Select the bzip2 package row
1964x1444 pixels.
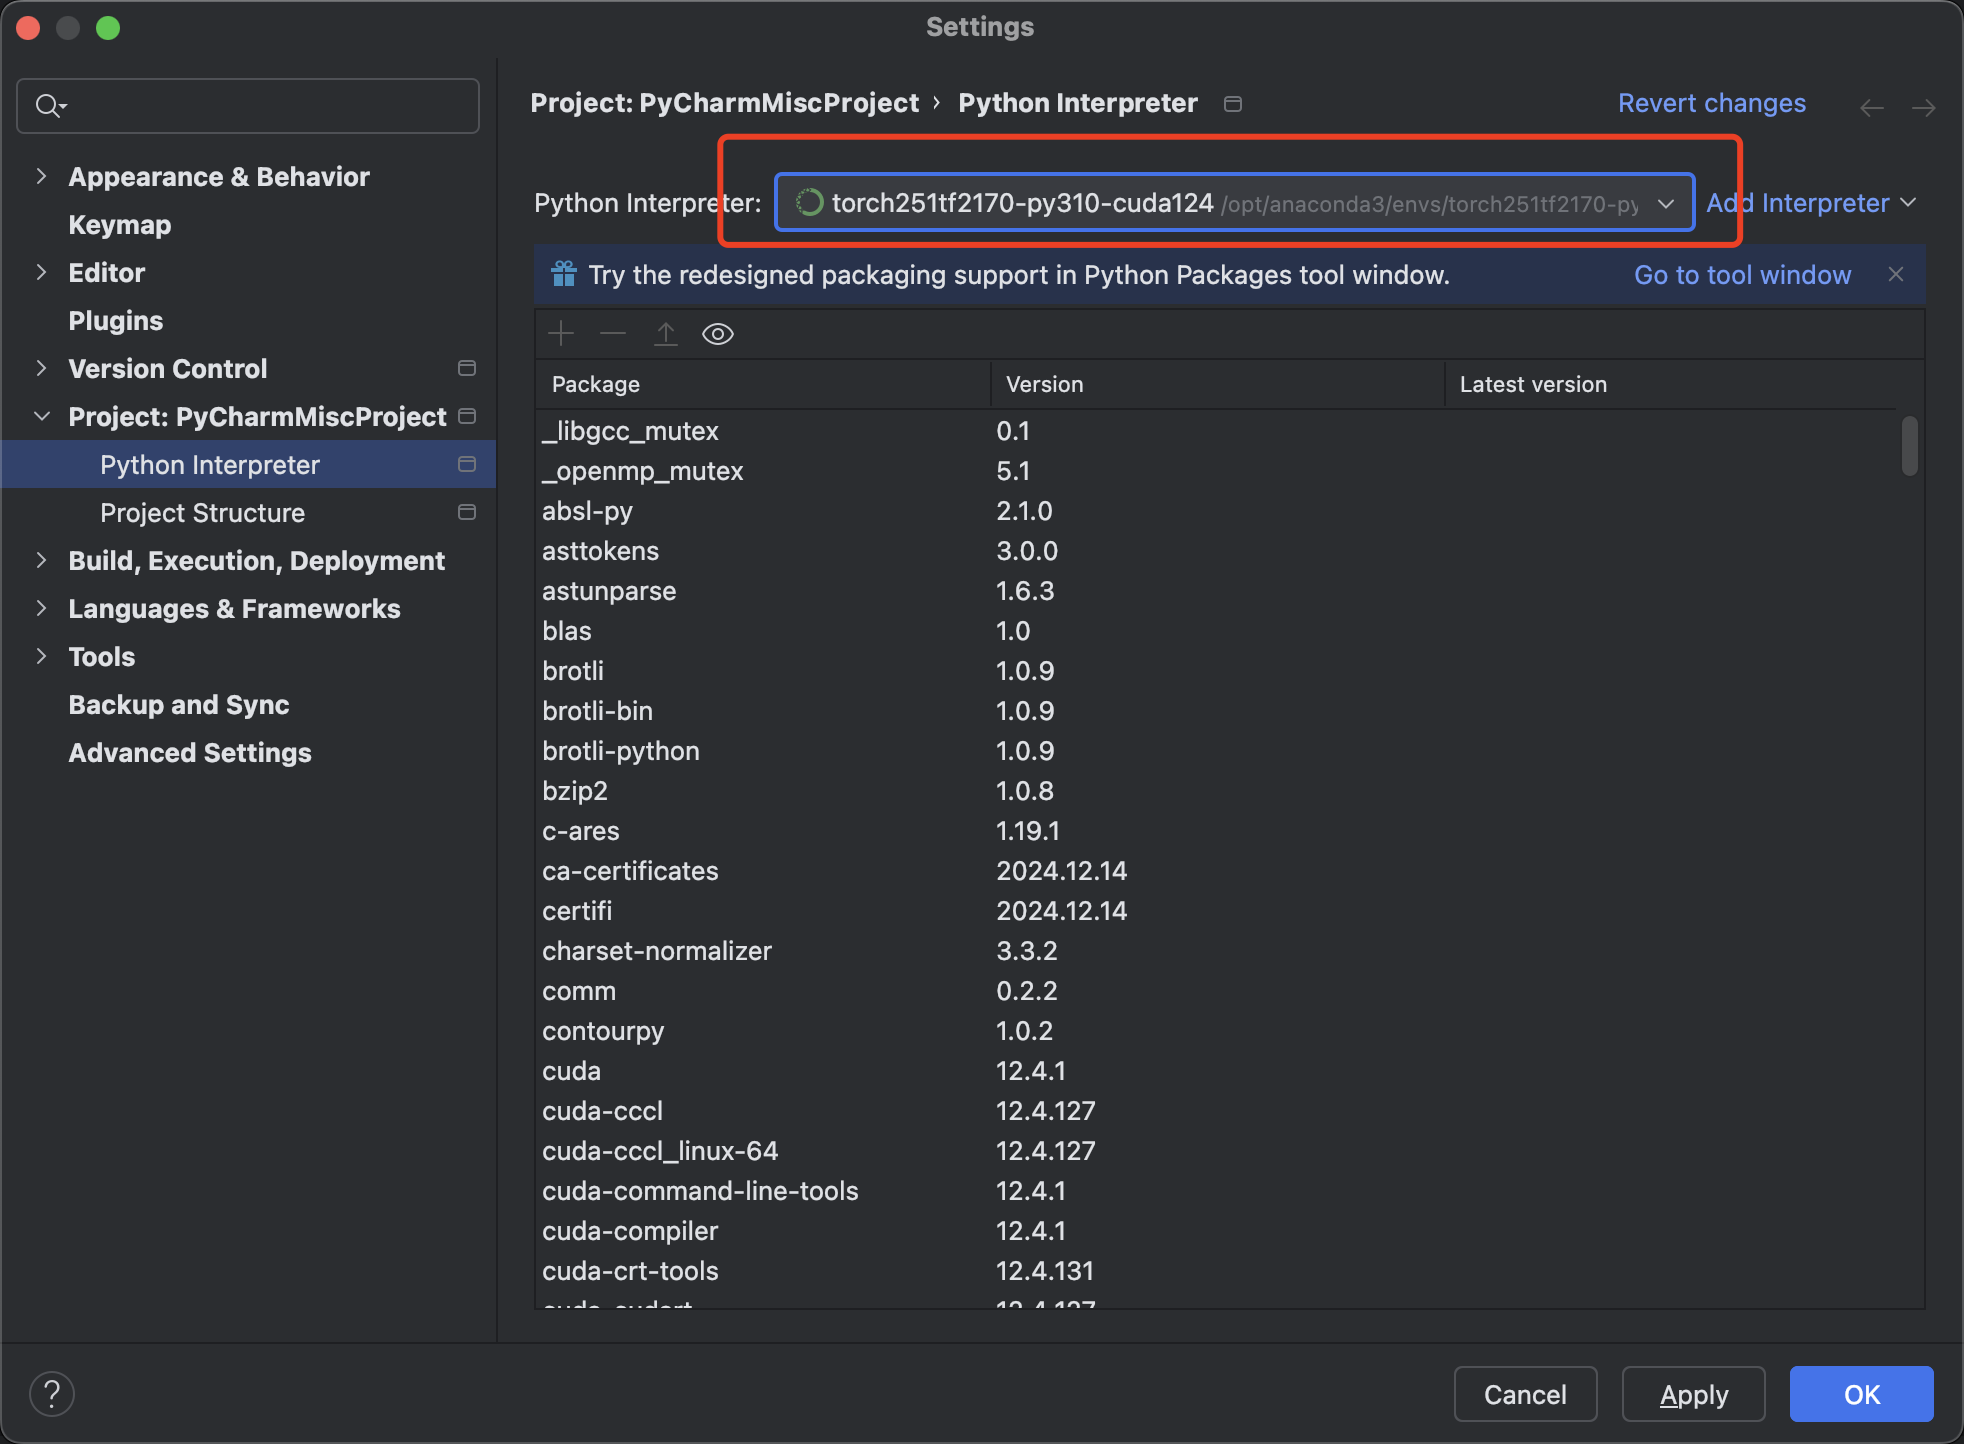[1216, 791]
